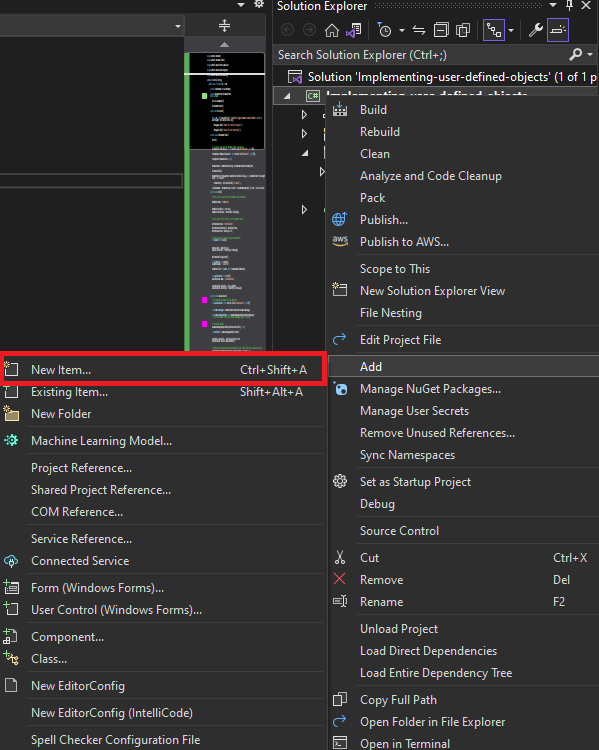The height and width of the screenshot is (750, 599).
Task: Click the Existing Item icon in Add submenu
Action: coord(11,392)
